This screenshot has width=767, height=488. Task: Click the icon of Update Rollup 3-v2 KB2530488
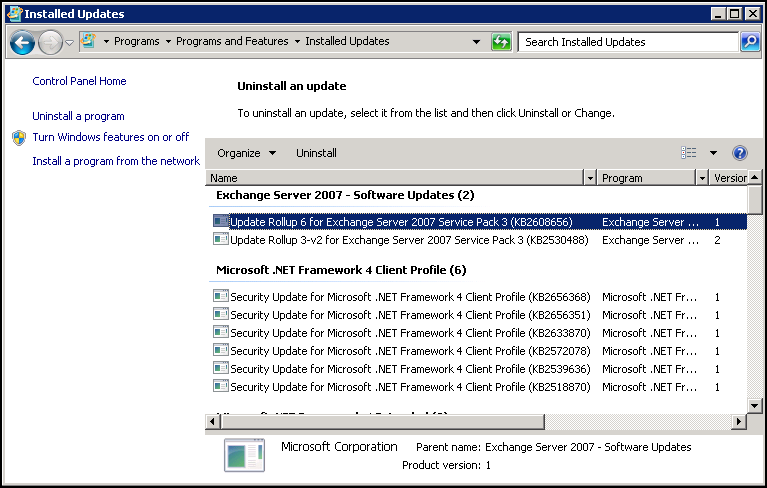221,240
